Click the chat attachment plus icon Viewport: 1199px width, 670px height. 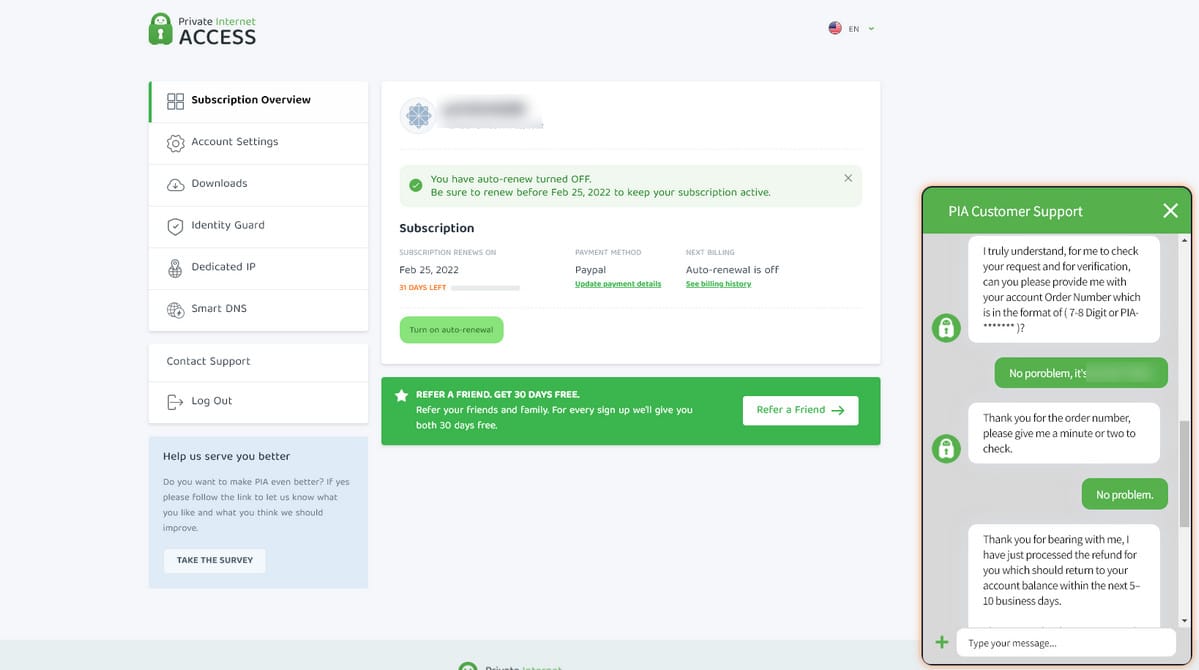pos(942,642)
